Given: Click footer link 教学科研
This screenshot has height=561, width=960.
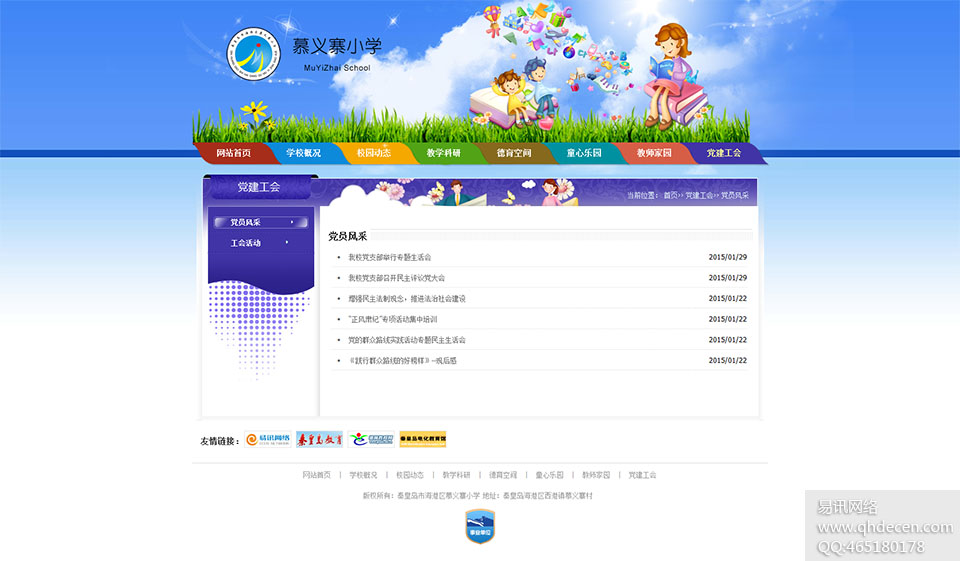Looking at the screenshot, I should click(456, 475).
